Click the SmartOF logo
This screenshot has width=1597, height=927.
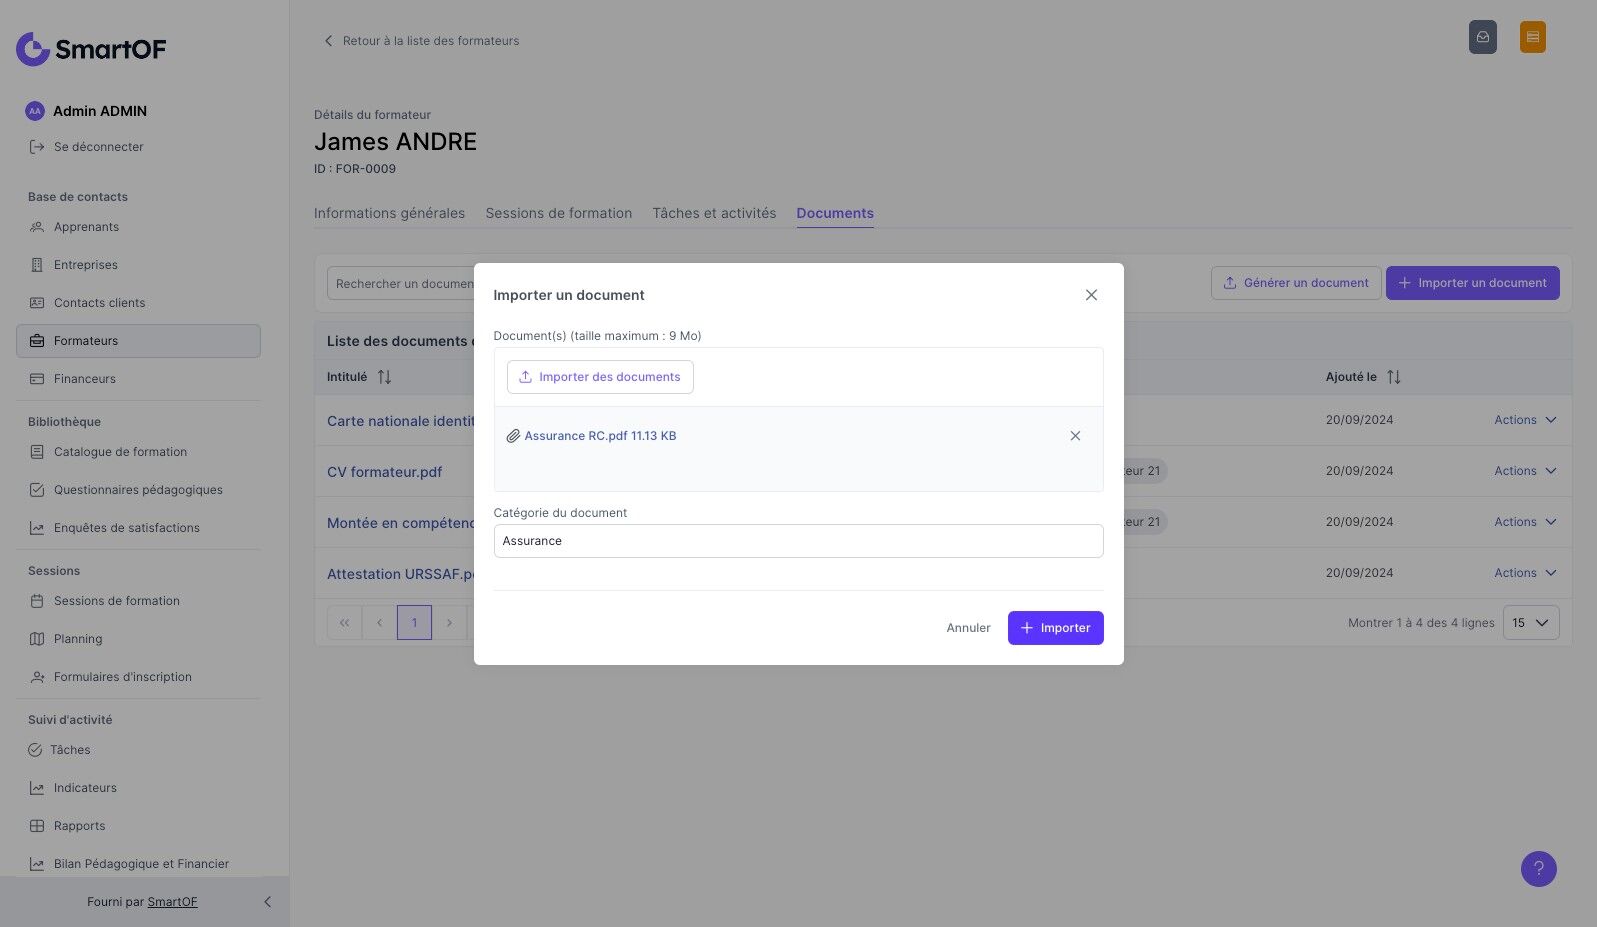click(x=91, y=48)
